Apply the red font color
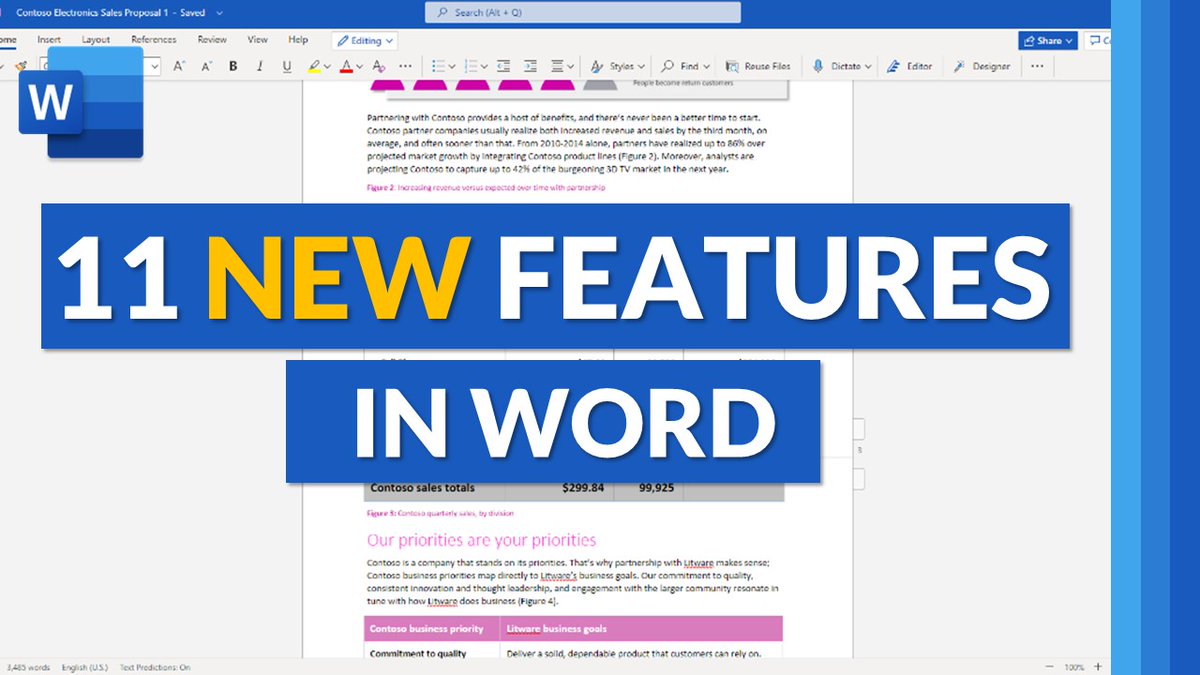1200x675 pixels. point(346,66)
